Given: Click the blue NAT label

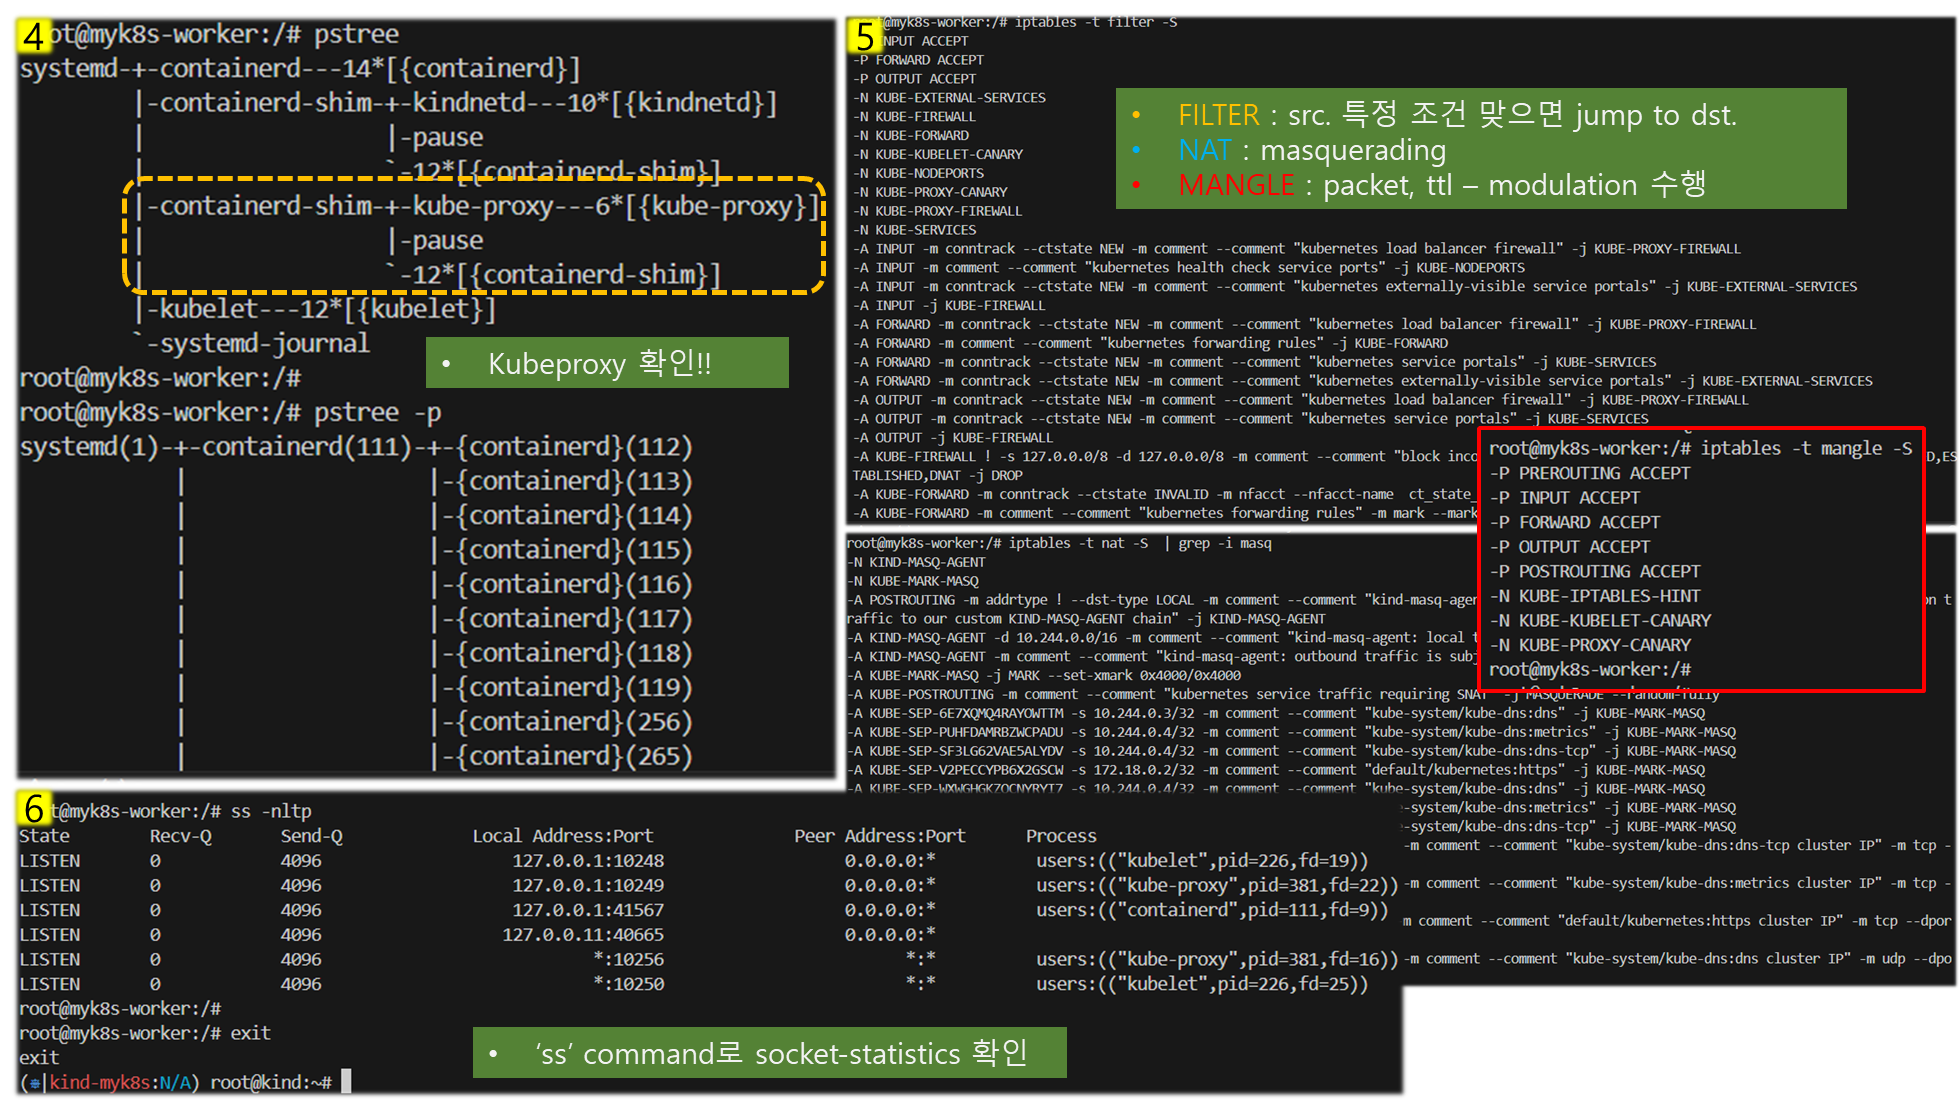Looking at the screenshot, I should [x=1204, y=151].
